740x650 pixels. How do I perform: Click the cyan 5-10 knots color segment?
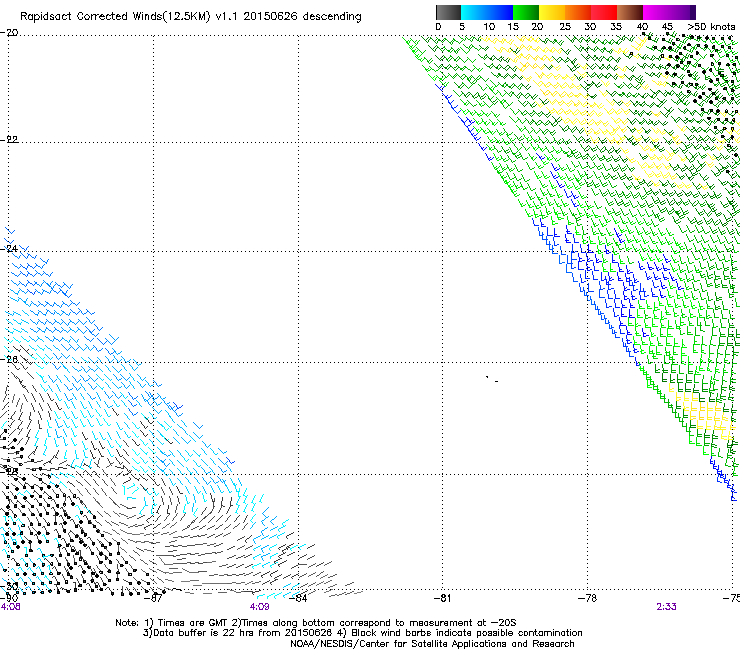tap(474, 12)
